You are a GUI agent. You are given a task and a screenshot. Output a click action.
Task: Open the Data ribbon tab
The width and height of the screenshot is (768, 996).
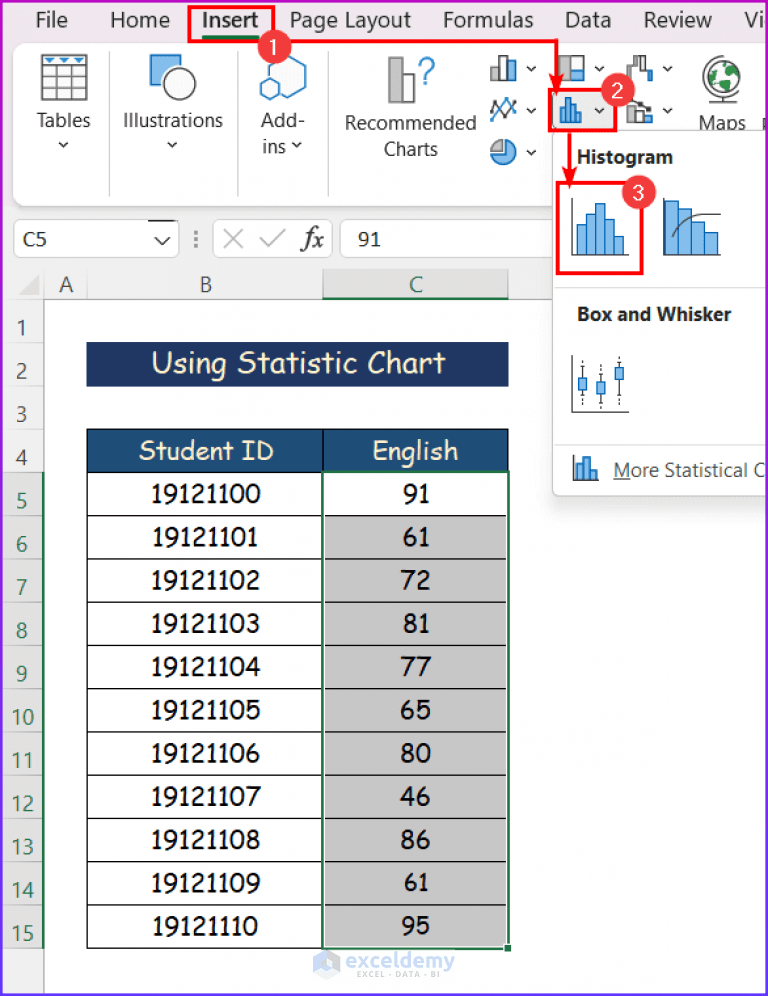(588, 20)
